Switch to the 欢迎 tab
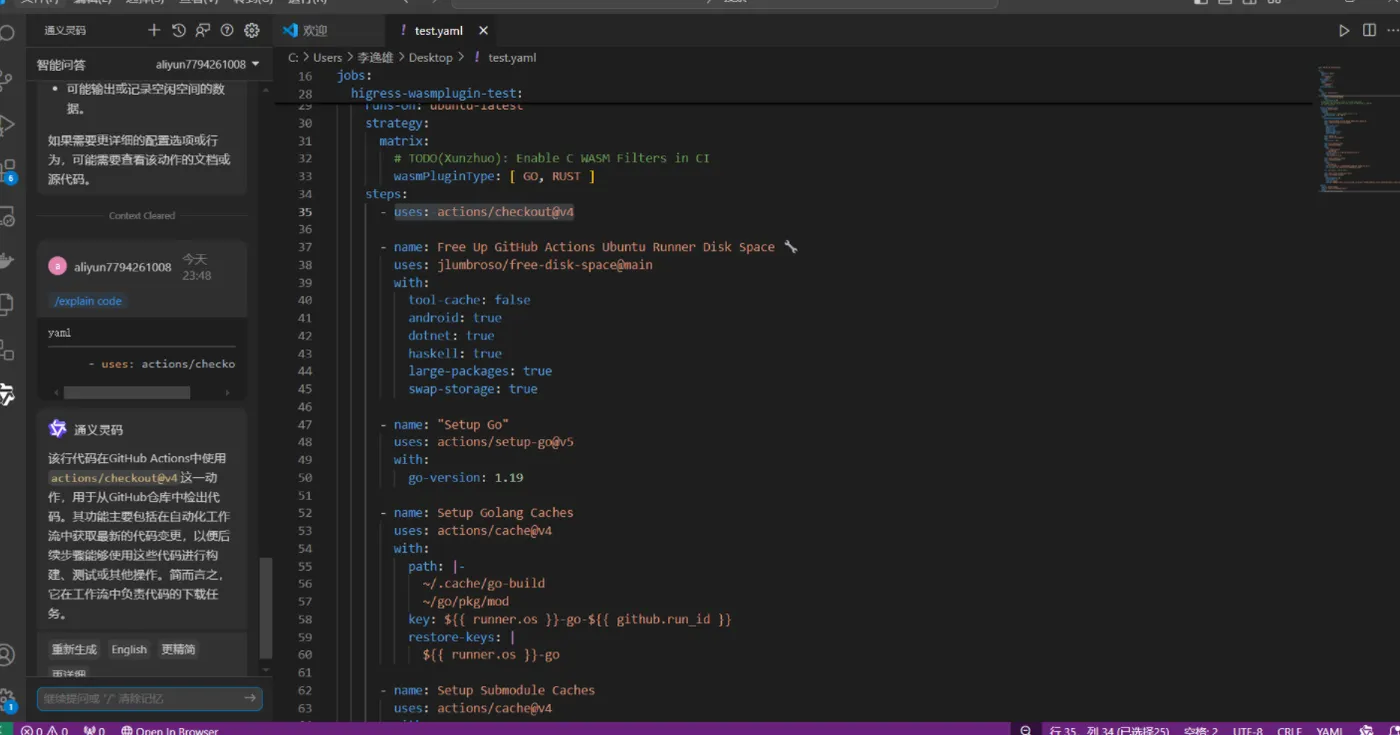 315,31
